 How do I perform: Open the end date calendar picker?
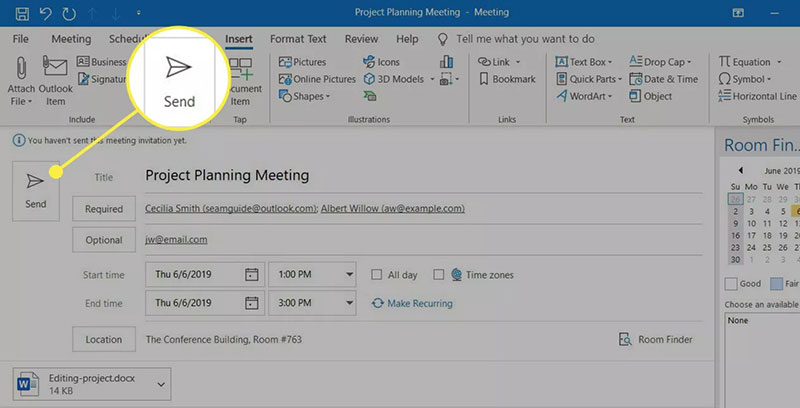[x=252, y=303]
